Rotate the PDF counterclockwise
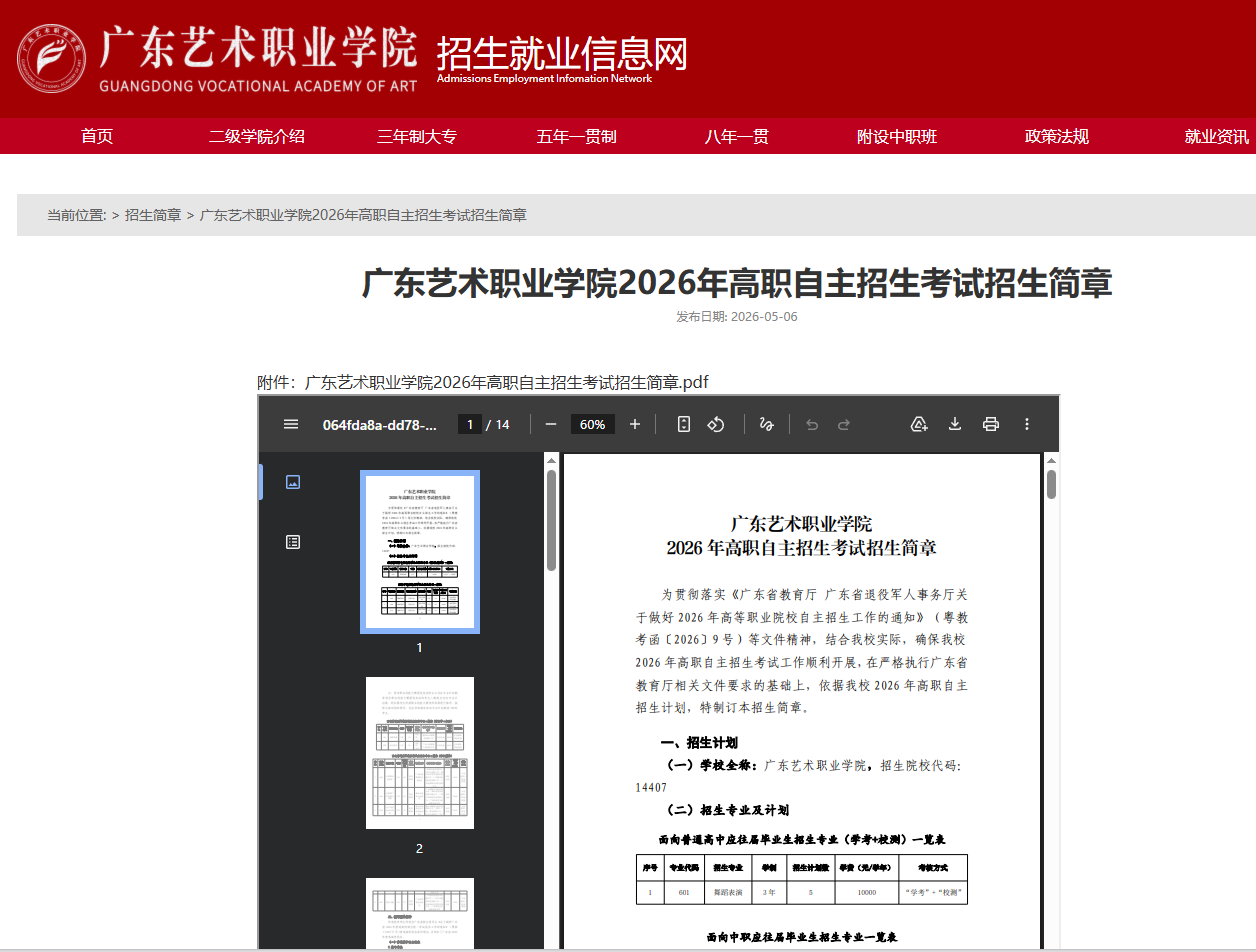The width and height of the screenshot is (1256, 952). click(716, 424)
